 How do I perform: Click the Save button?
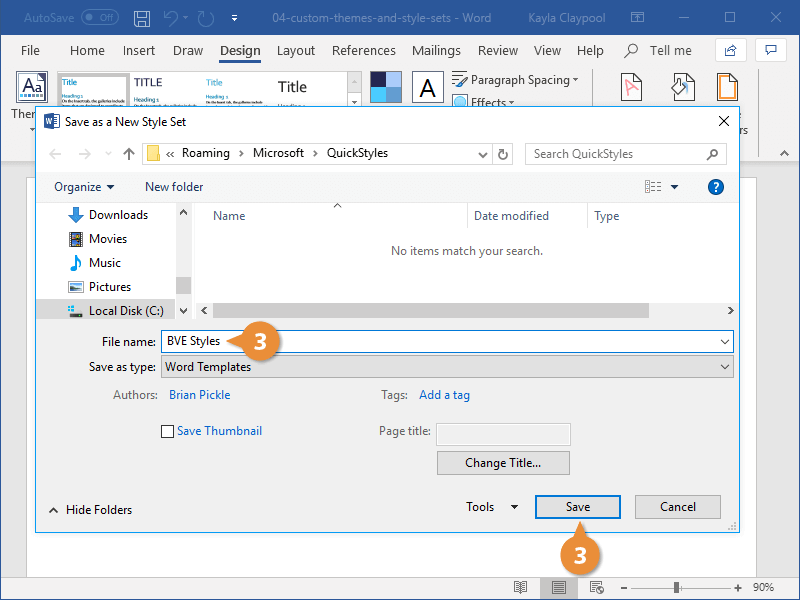coord(578,506)
